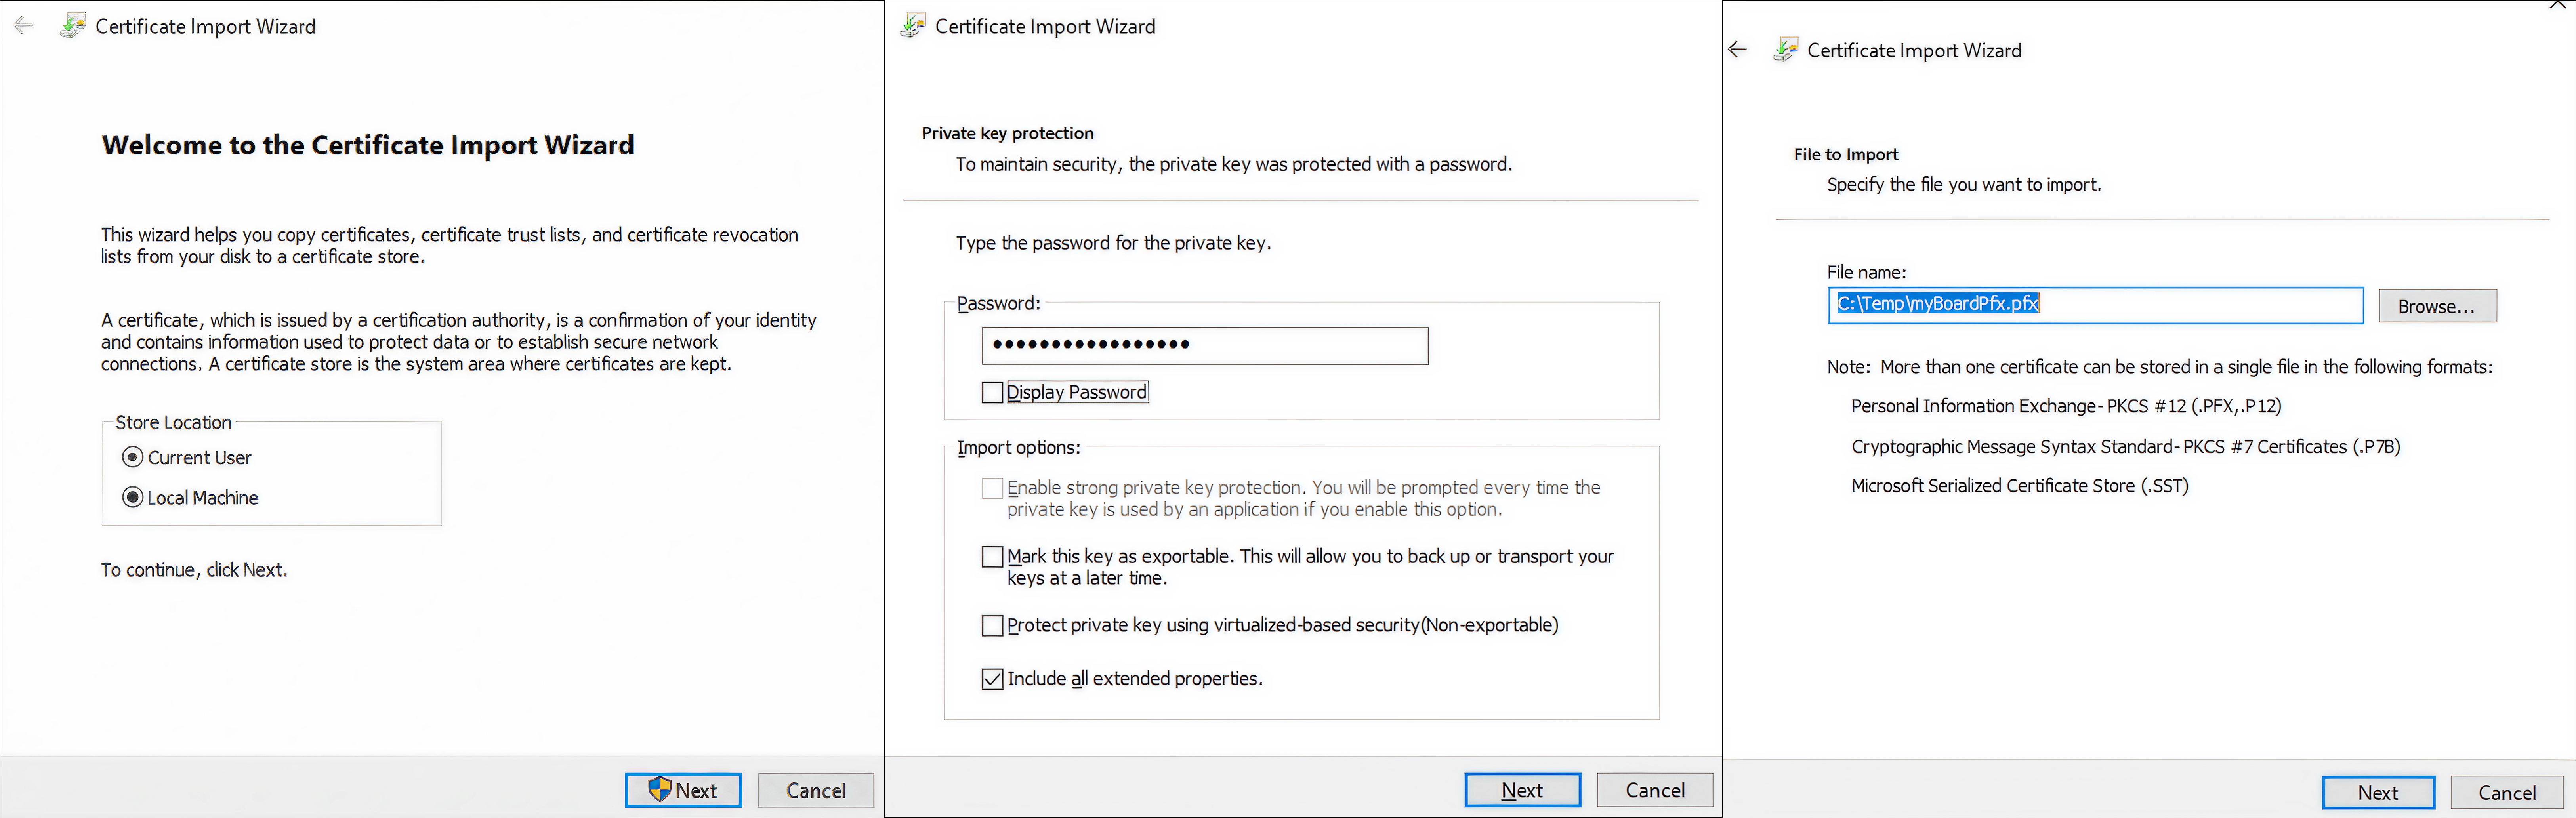Enable Protect private key using virtualized-based security

(x=992, y=625)
